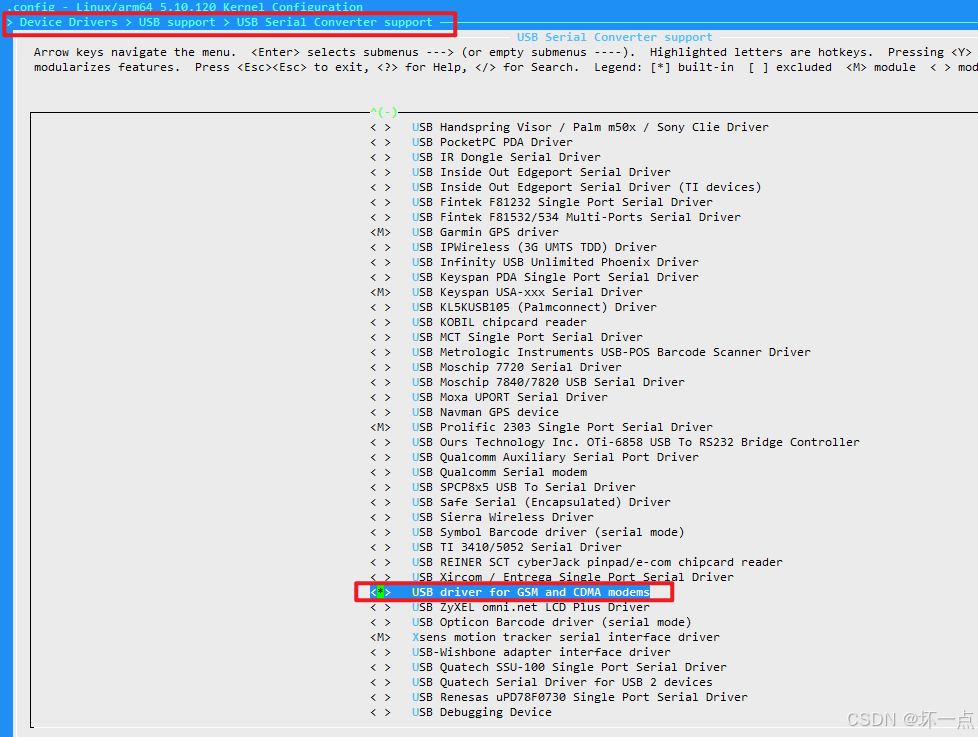This screenshot has width=978, height=737.
Task: Select USB KL5KUSB105 (Palmconnect) Driver
Action: click(x=534, y=307)
